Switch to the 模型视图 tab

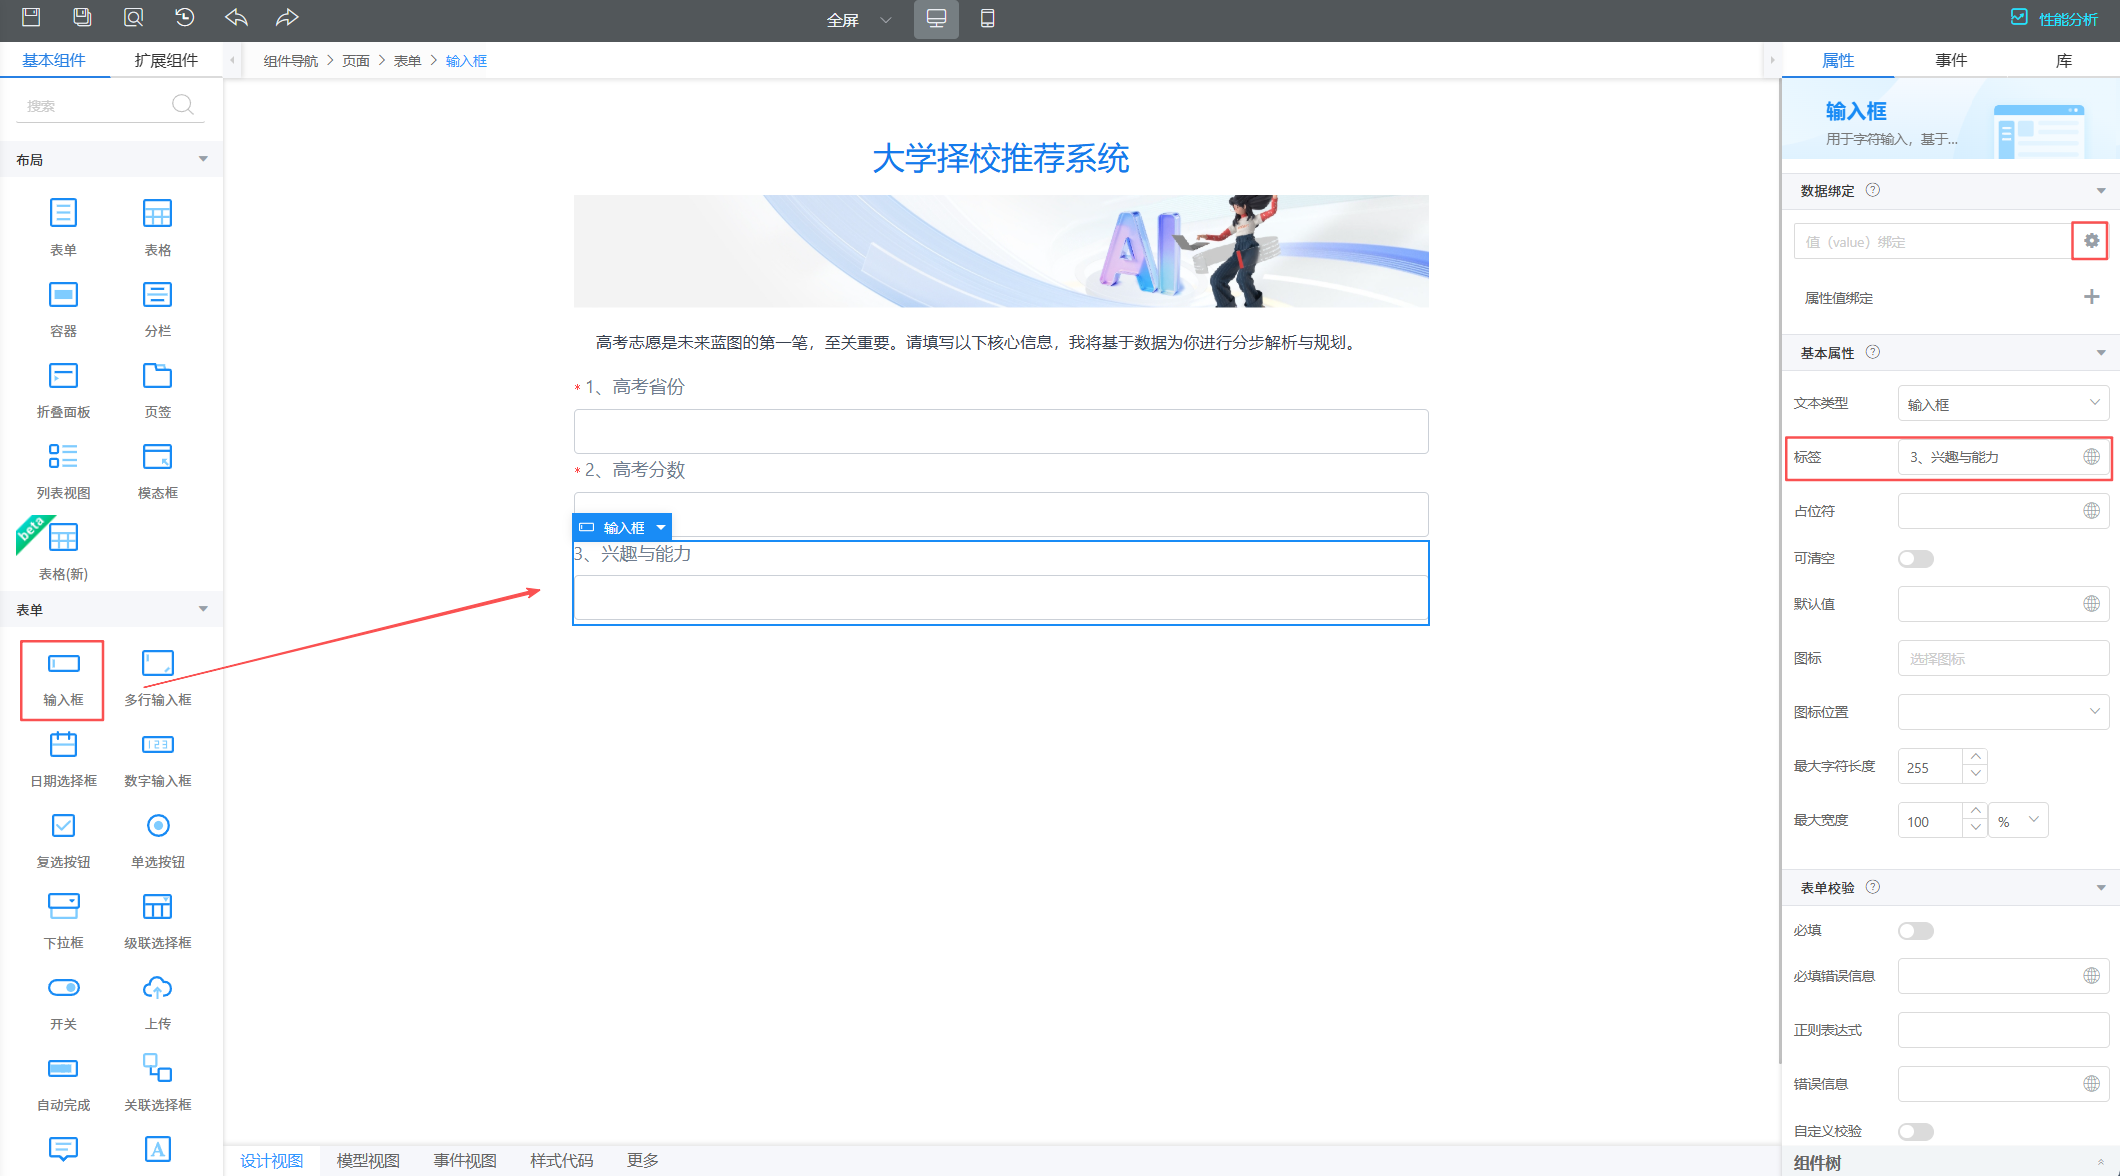click(x=368, y=1160)
